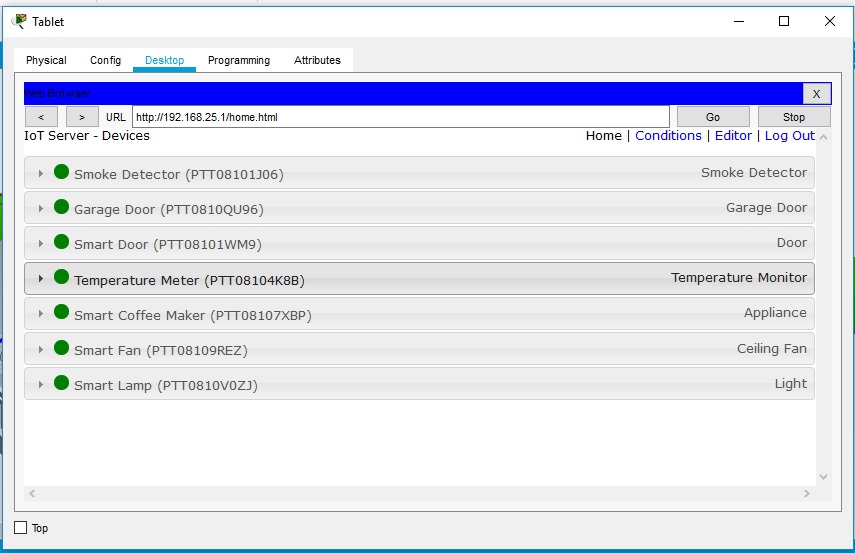Click the green status indicator beside Garage Door
The width and height of the screenshot is (855, 553).
pos(61,207)
